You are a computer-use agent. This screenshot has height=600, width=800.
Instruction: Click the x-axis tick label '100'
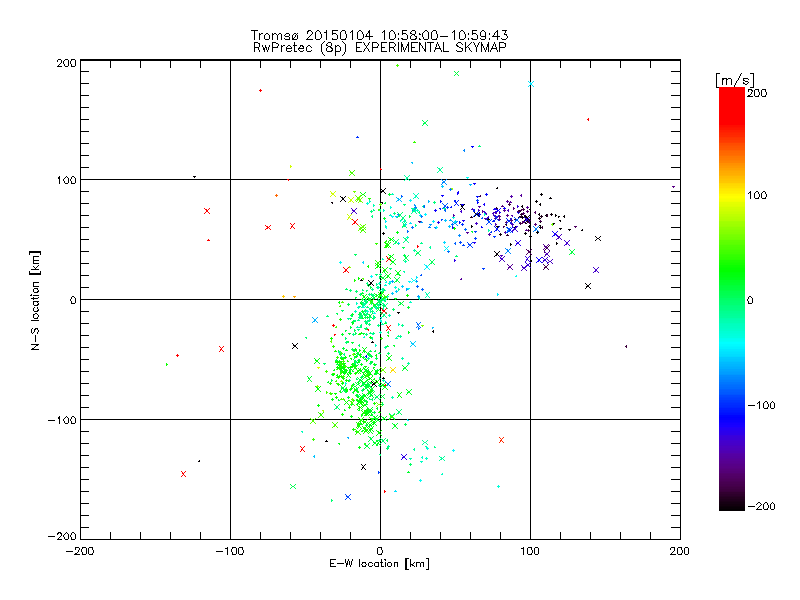(530, 551)
